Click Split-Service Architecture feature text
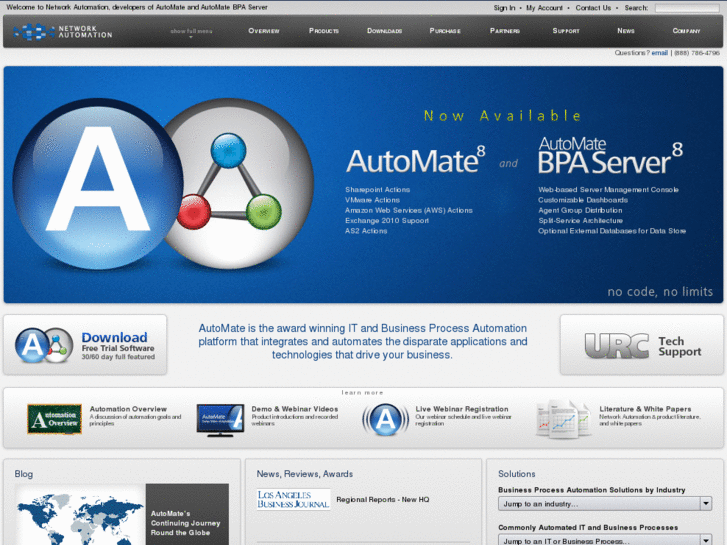This screenshot has width=727, height=545. [x=580, y=220]
